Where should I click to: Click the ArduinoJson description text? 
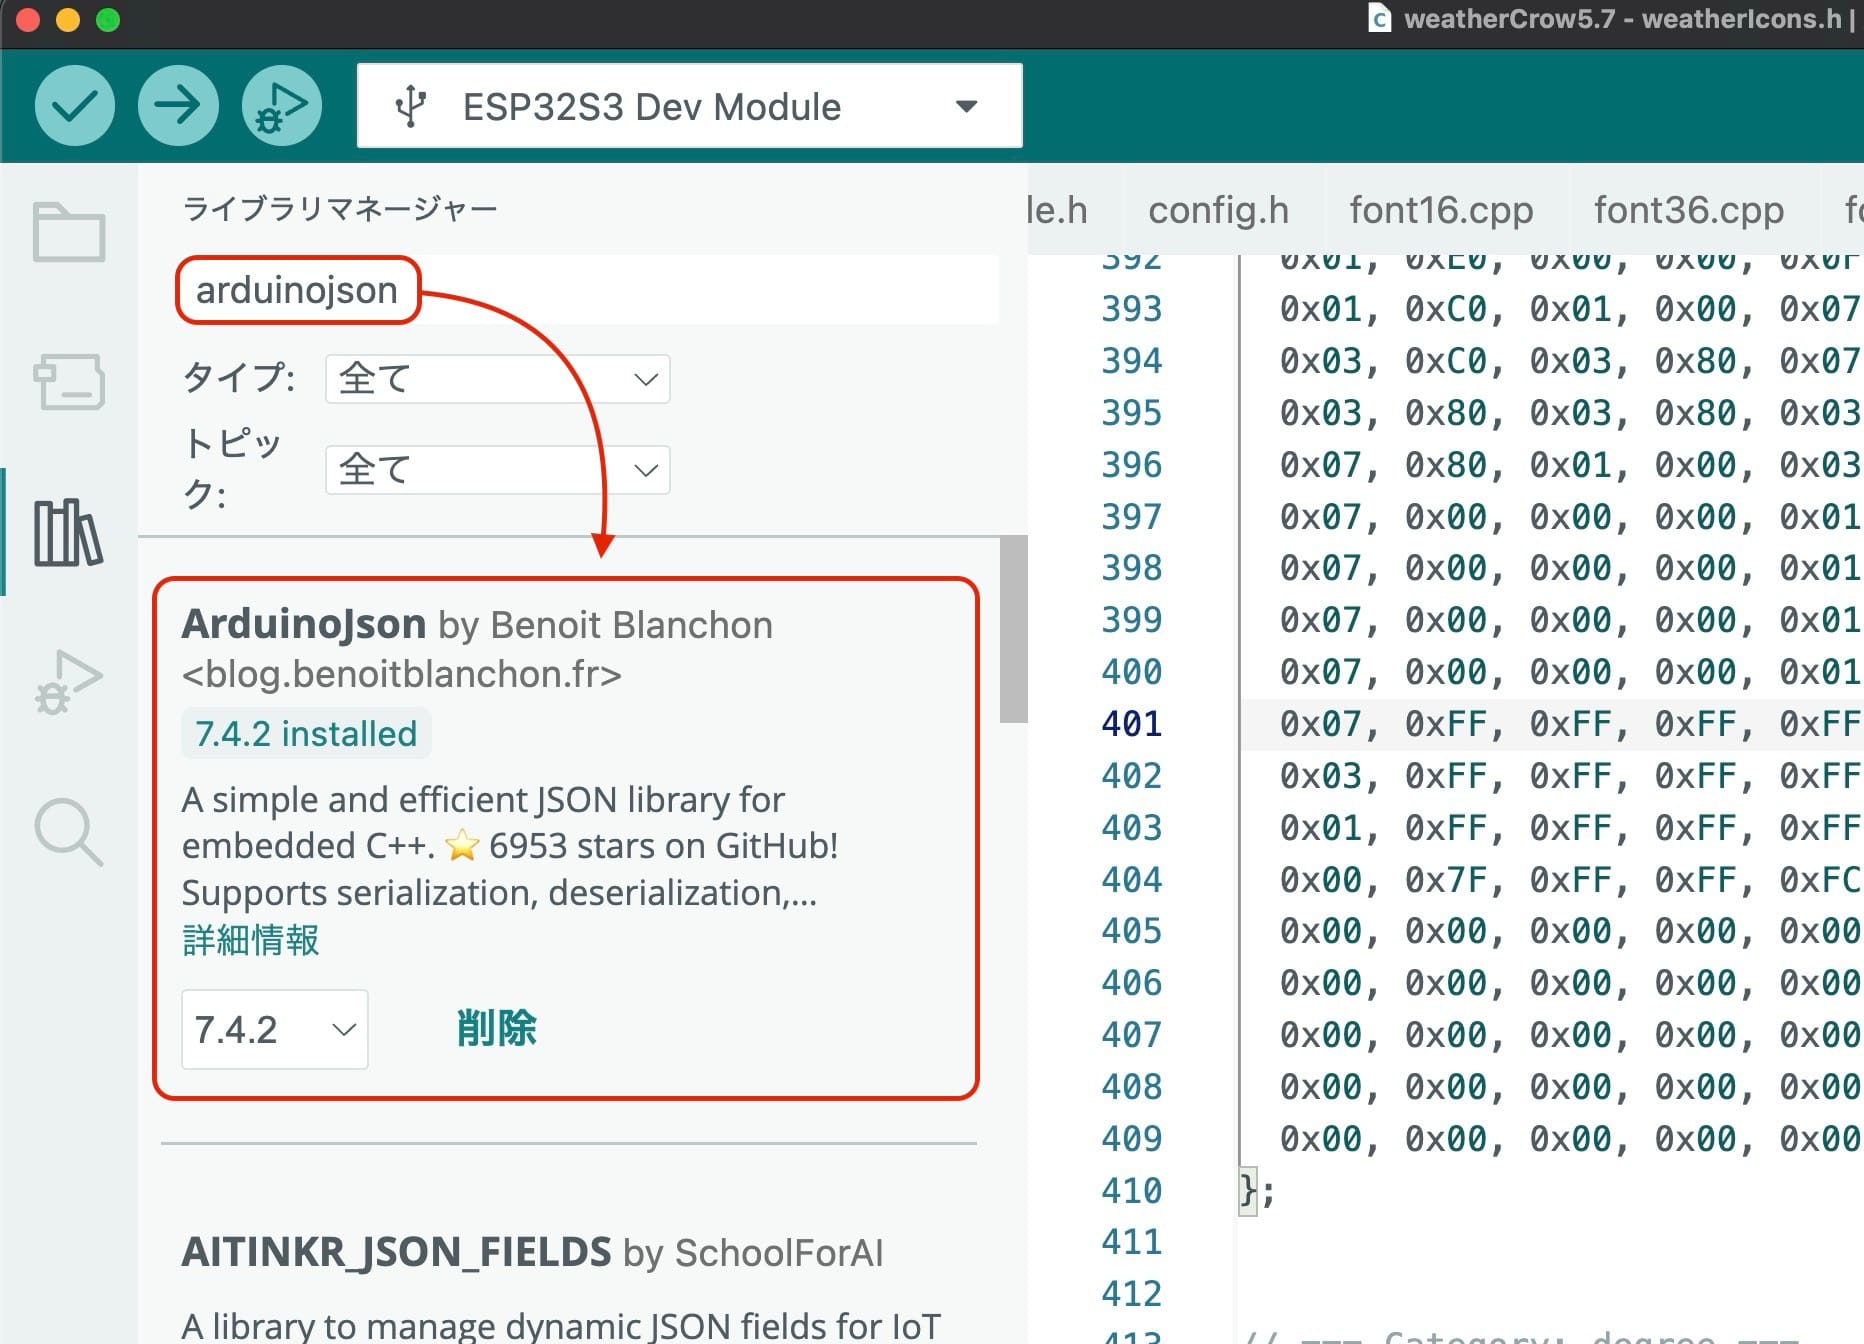(x=510, y=846)
